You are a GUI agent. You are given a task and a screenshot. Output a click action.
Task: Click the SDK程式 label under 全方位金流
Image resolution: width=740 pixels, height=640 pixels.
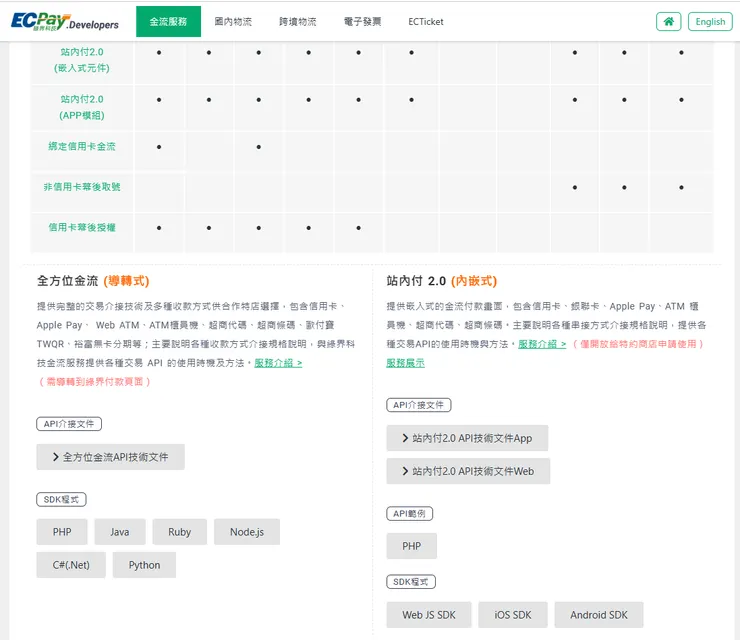(x=61, y=499)
